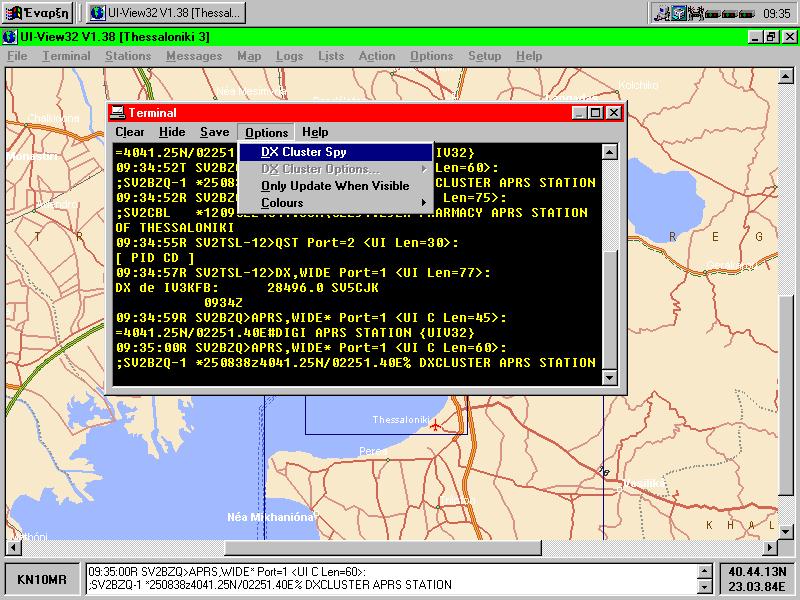
Task: Open the File menu
Action: (17, 56)
